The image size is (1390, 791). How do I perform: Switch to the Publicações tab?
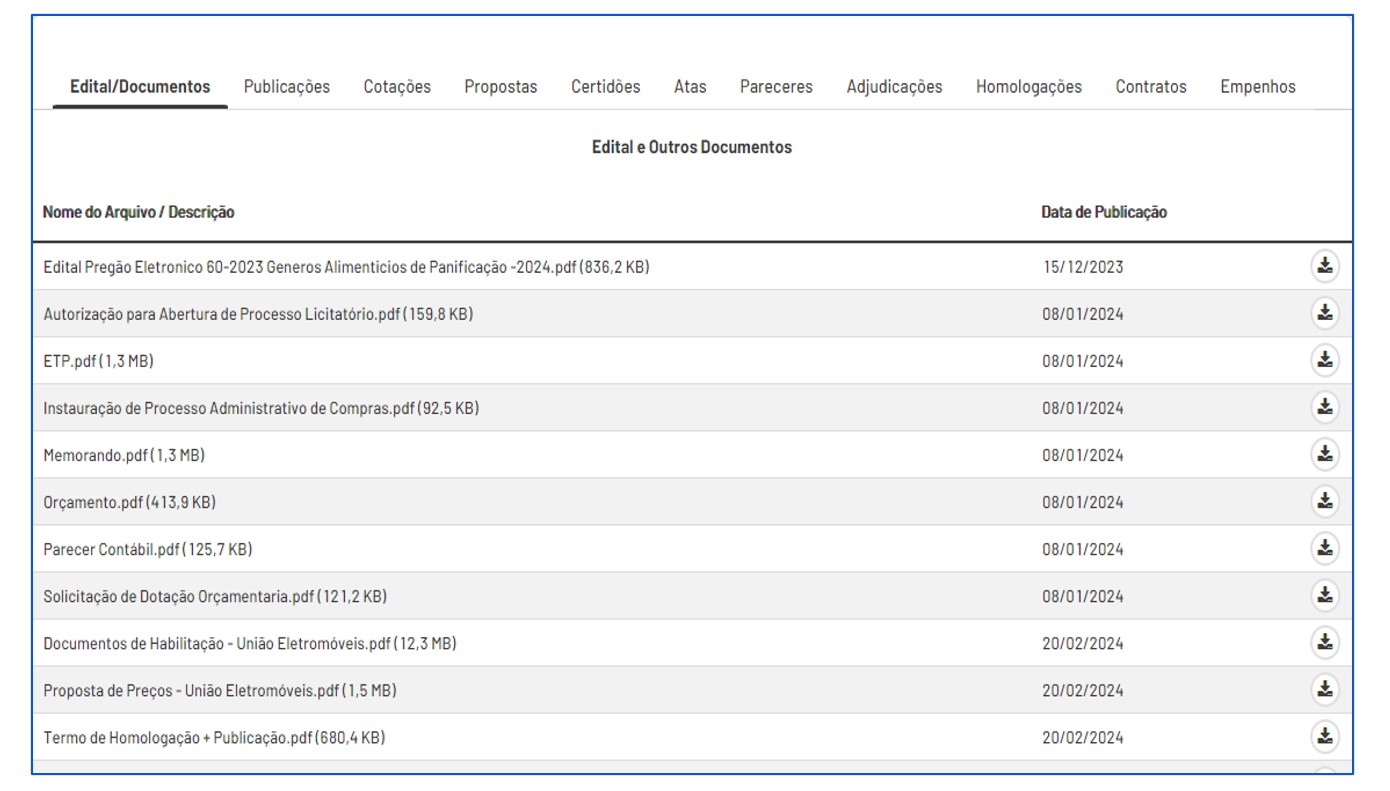pyautogui.click(x=287, y=87)
